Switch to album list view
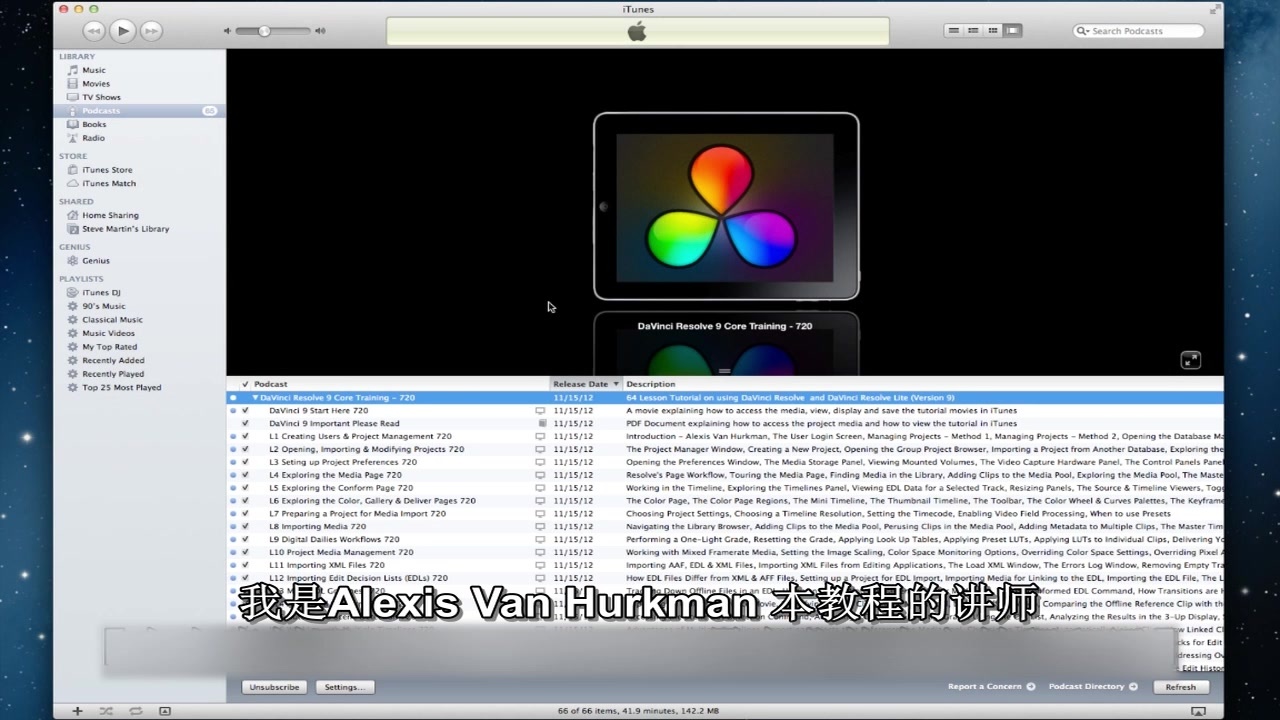The height and width of the screenshot is (720, 1280). pos(973,31)
